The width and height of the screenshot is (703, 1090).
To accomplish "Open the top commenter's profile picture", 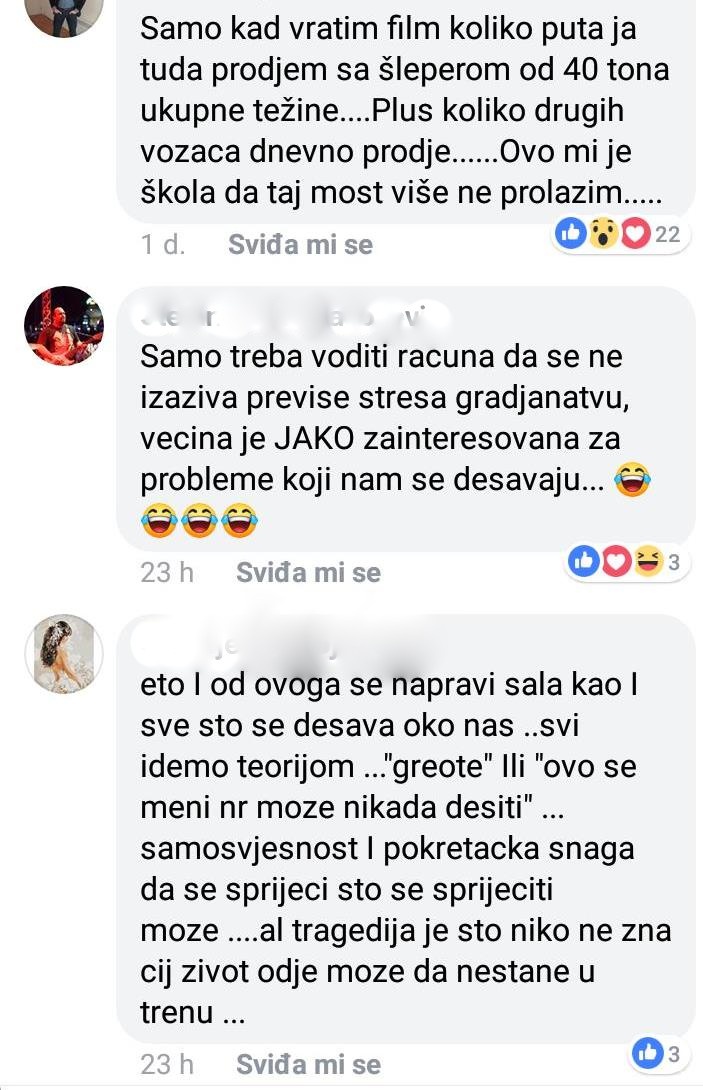I will (64, 17).
